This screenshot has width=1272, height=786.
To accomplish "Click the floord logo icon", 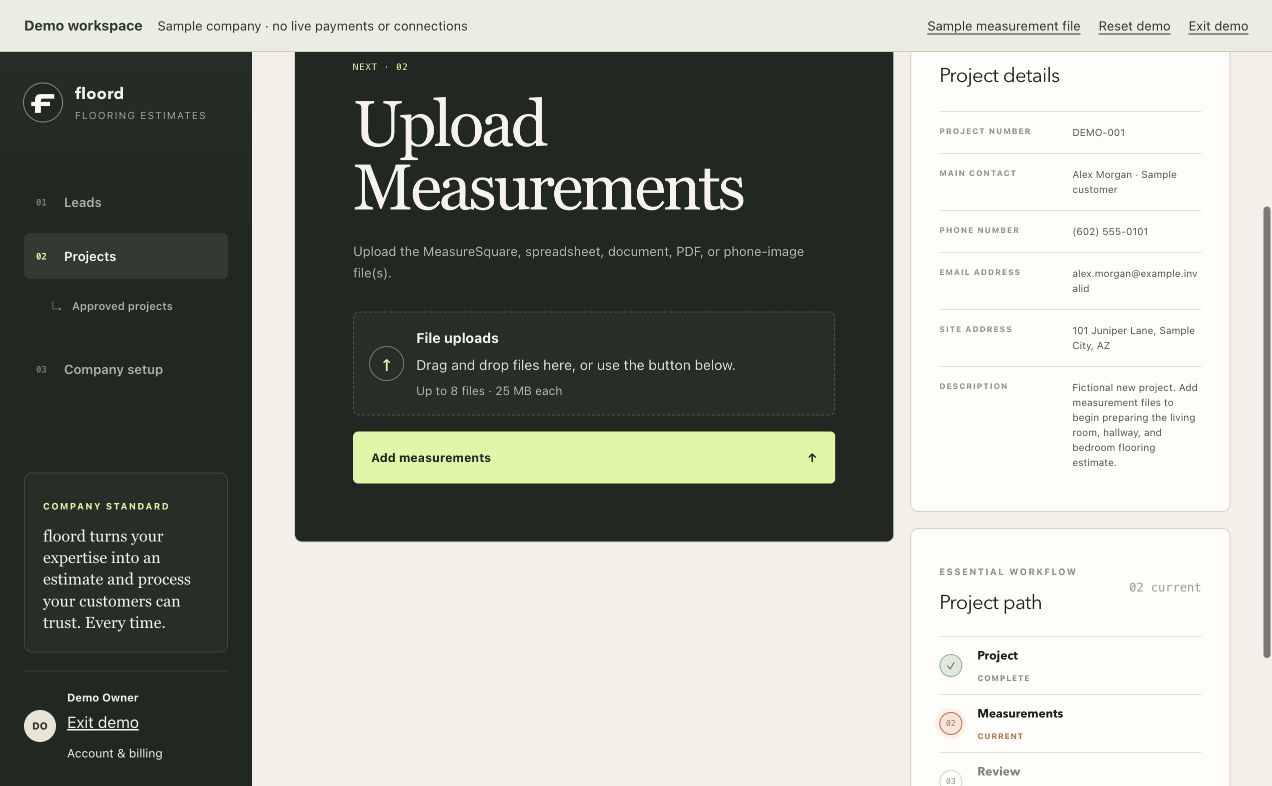I will pyautogui.click(x=43, y=102).
